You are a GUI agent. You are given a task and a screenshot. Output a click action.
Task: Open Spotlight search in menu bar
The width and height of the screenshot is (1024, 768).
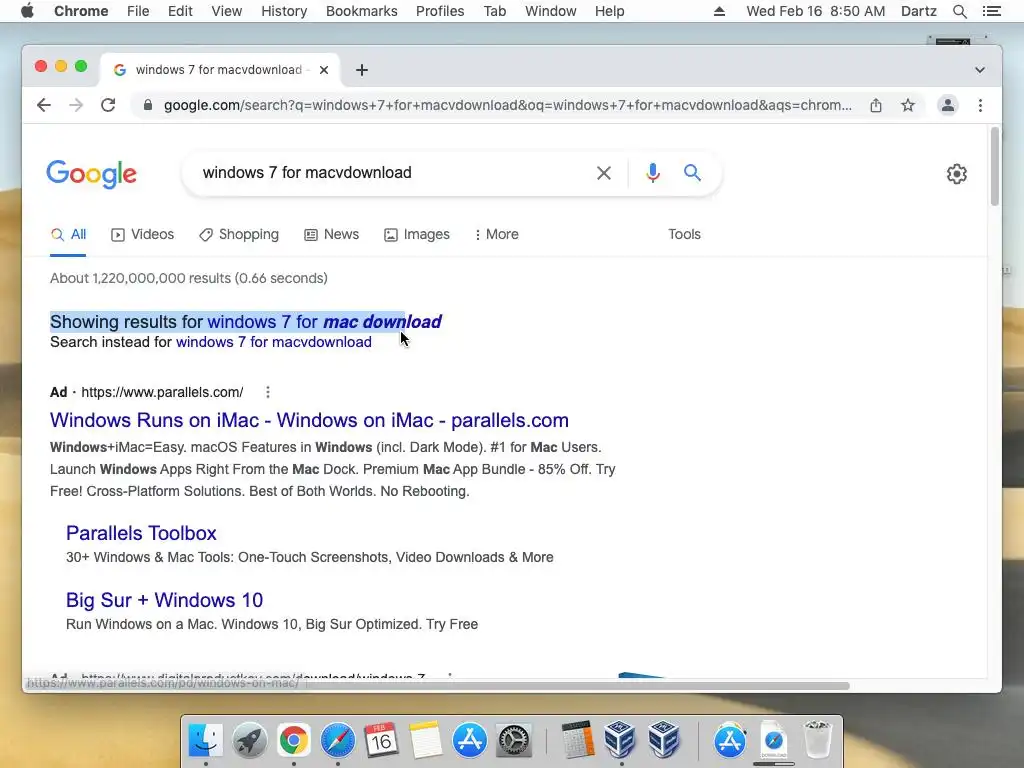click(x=959, y=11)
